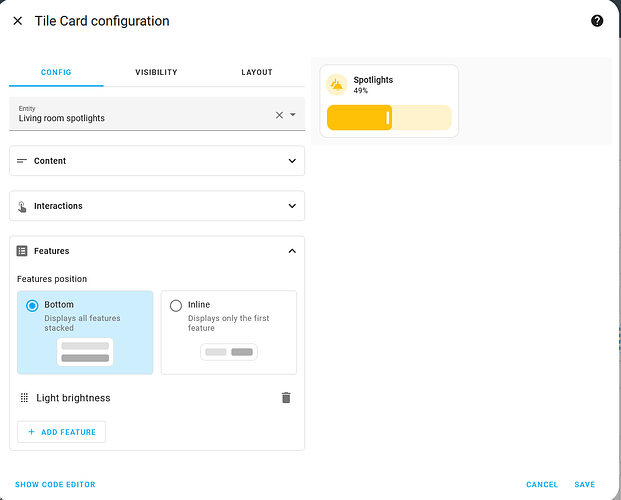Collapse the Features section
621x500 pixels.
click(292, 251)
